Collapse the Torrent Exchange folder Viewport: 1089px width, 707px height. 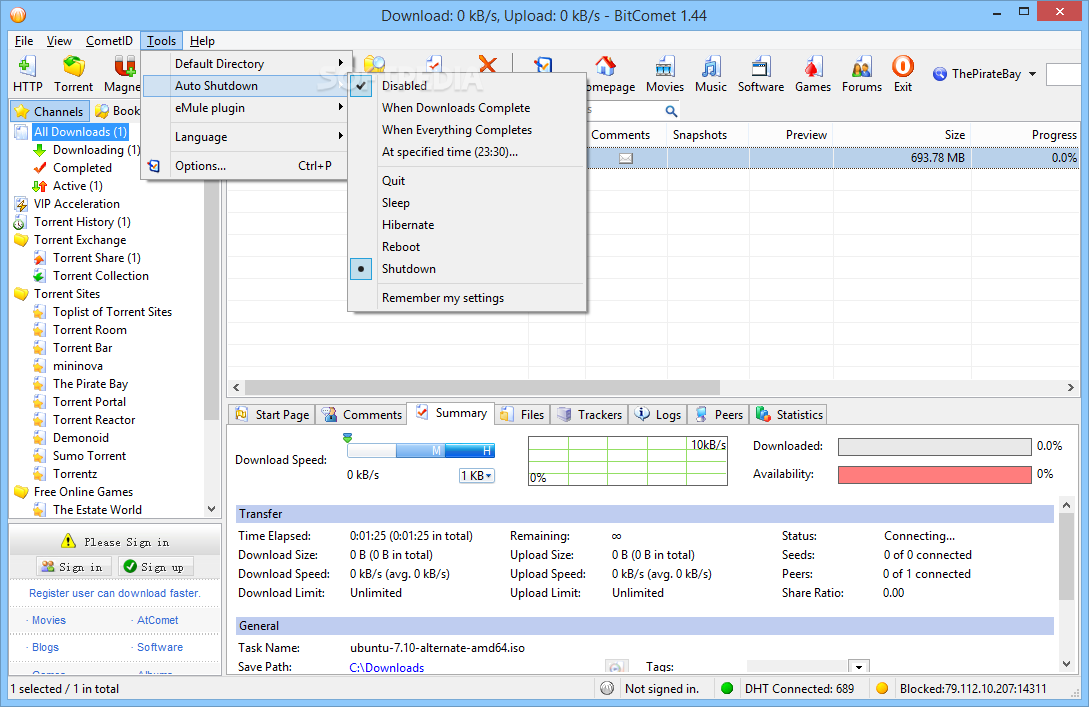[x=22, y=240]
